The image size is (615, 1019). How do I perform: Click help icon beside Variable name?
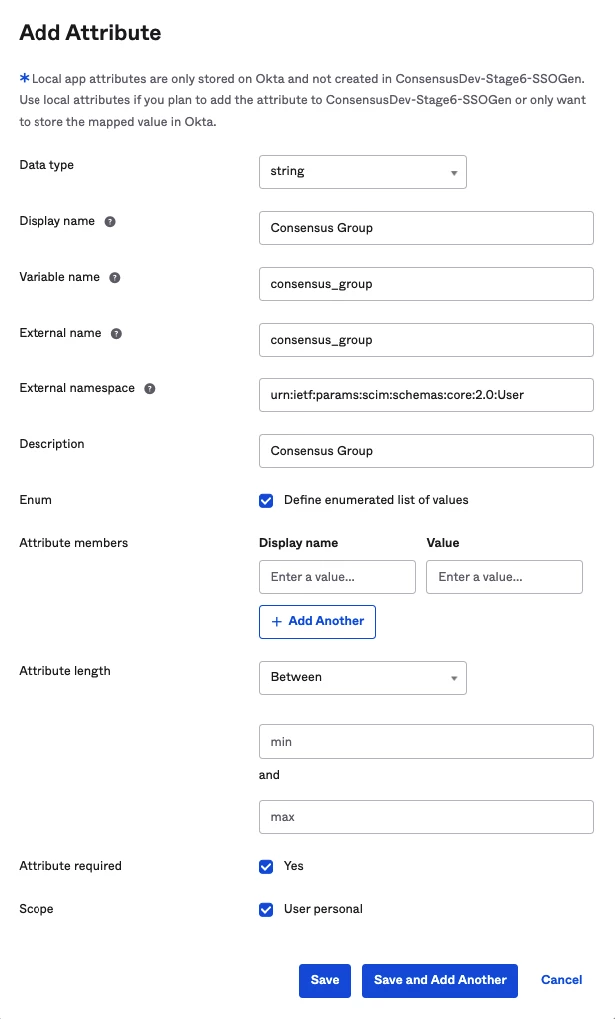click(x=115, y=278)
